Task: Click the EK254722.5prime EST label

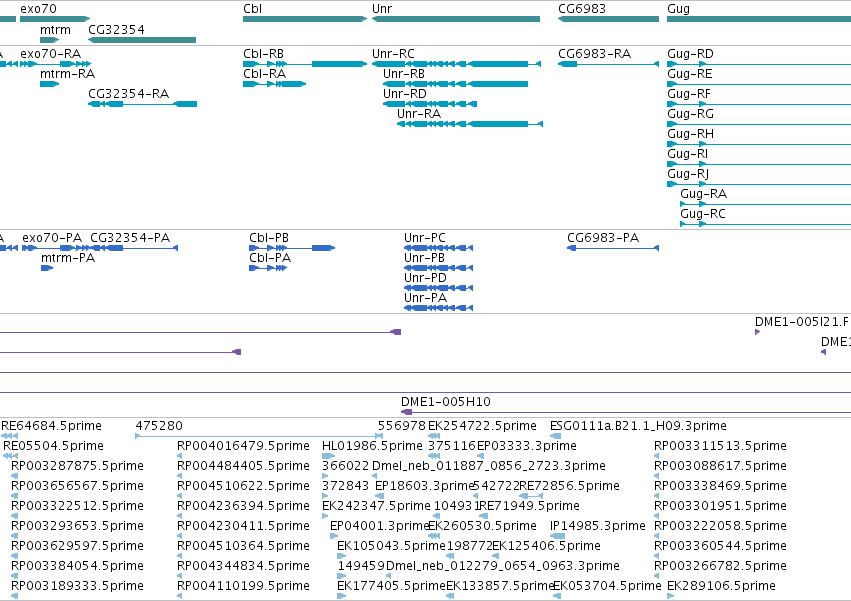Action: click(x=482, y=426)
